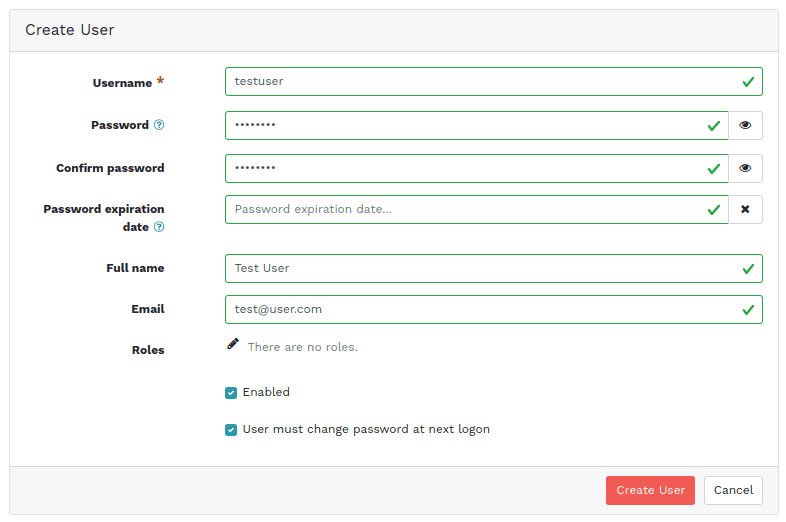Click the pencil icon to edit Roles
The height and width of the screenshot is (522, 786).
(233, 344)
